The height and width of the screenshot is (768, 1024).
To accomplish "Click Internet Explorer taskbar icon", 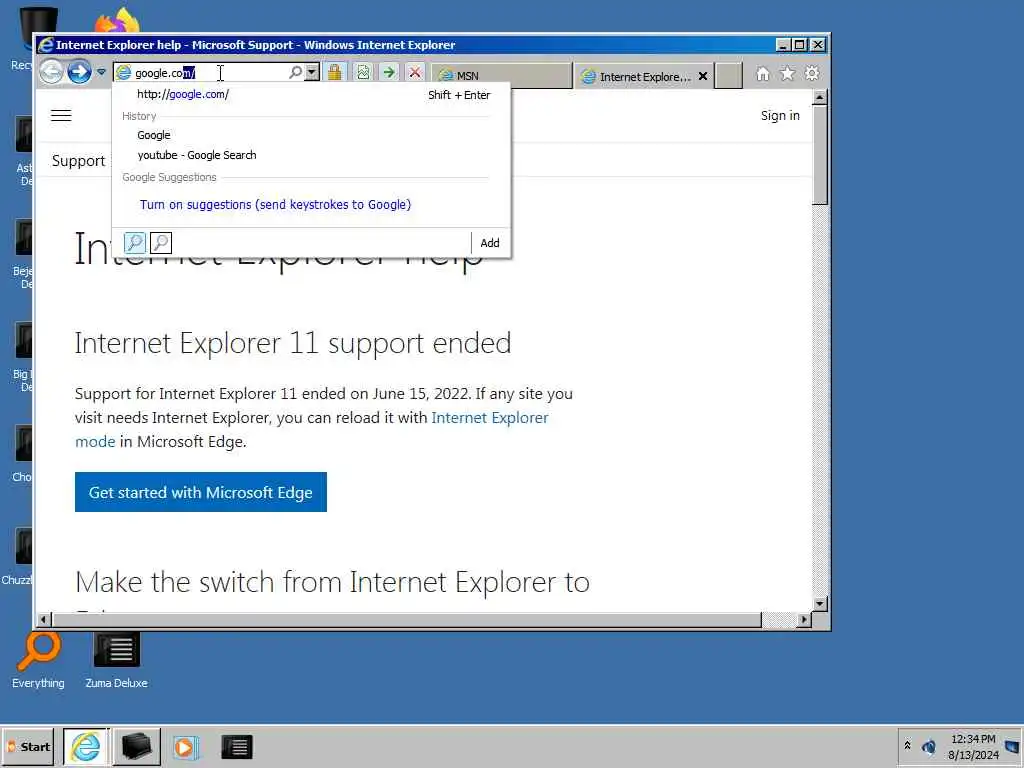I will pos(86,746).
